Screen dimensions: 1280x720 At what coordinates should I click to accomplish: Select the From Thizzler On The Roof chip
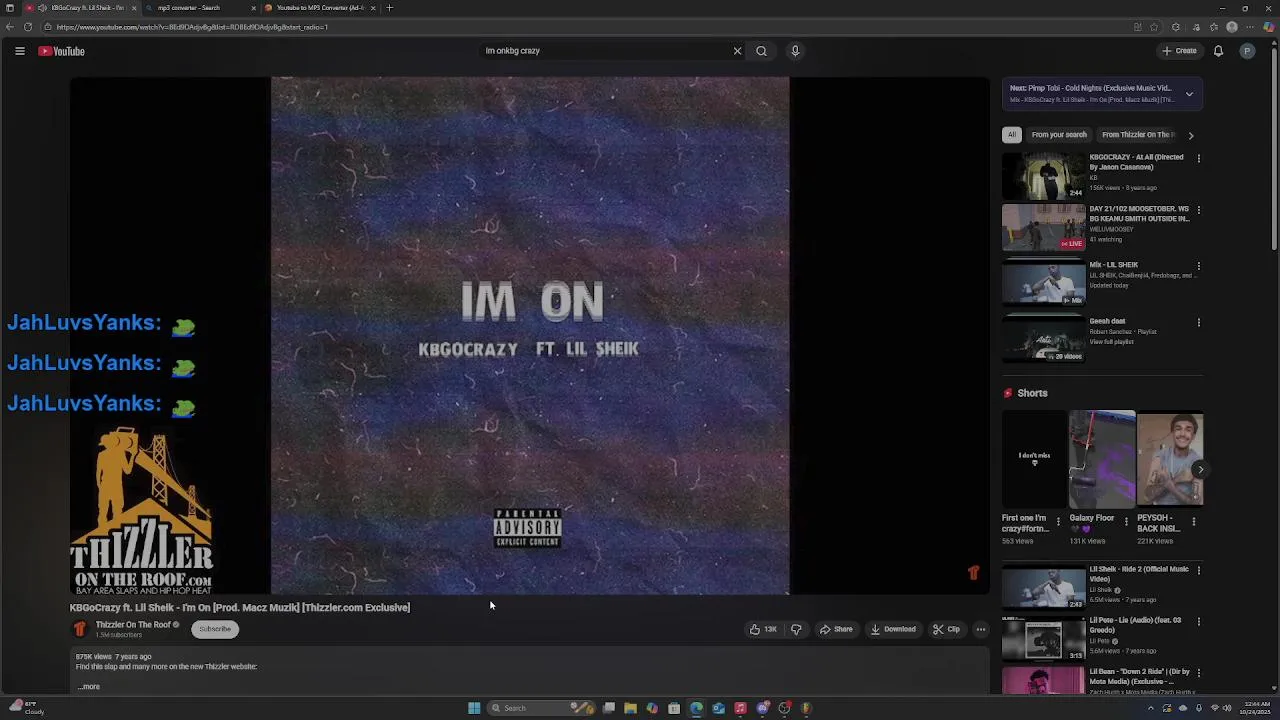(x=1139, y=134)
